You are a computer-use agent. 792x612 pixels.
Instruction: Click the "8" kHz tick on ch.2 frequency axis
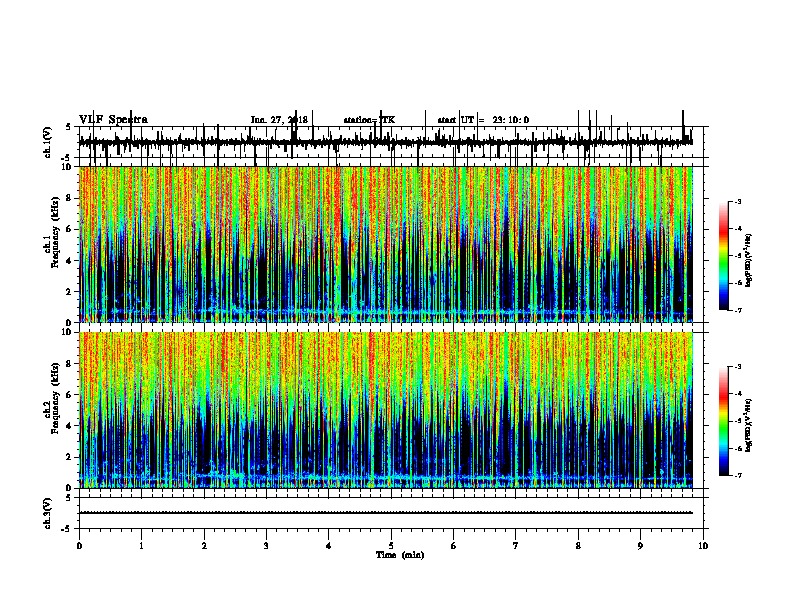pos(69,364)
